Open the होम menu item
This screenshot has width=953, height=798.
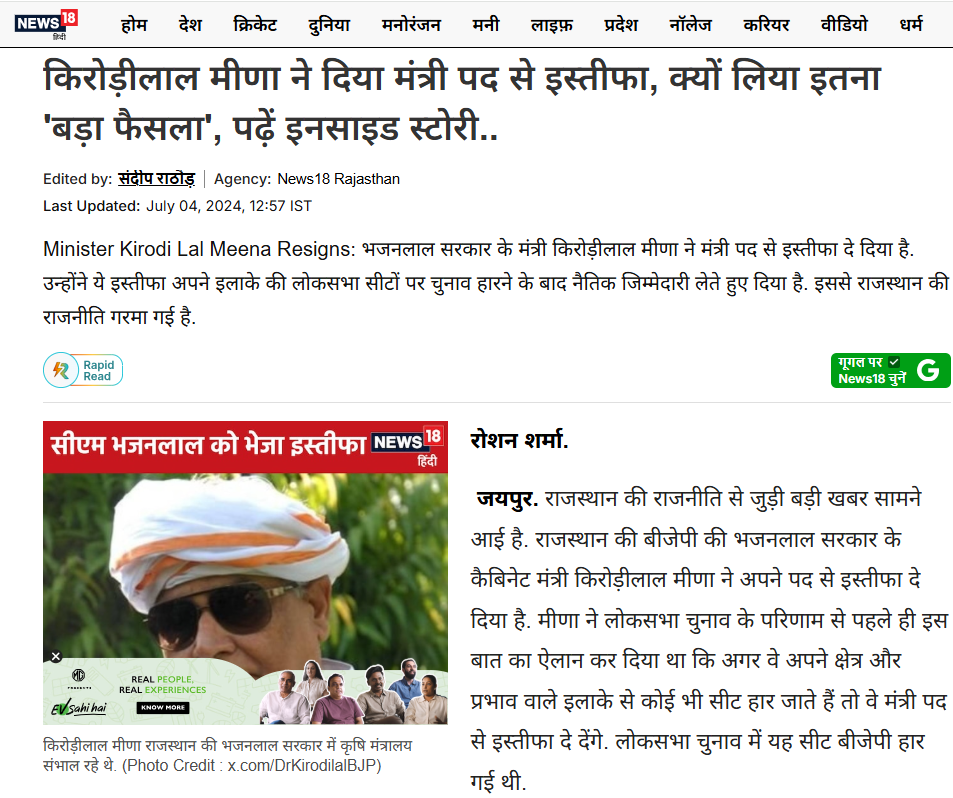[x=134, y=25]
